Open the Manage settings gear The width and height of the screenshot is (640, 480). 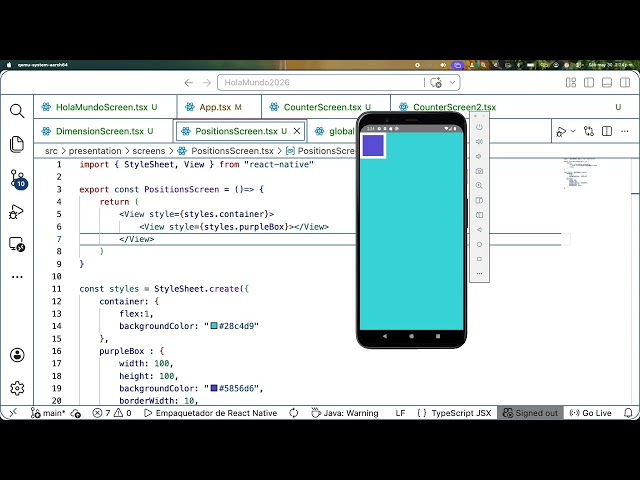17,388
